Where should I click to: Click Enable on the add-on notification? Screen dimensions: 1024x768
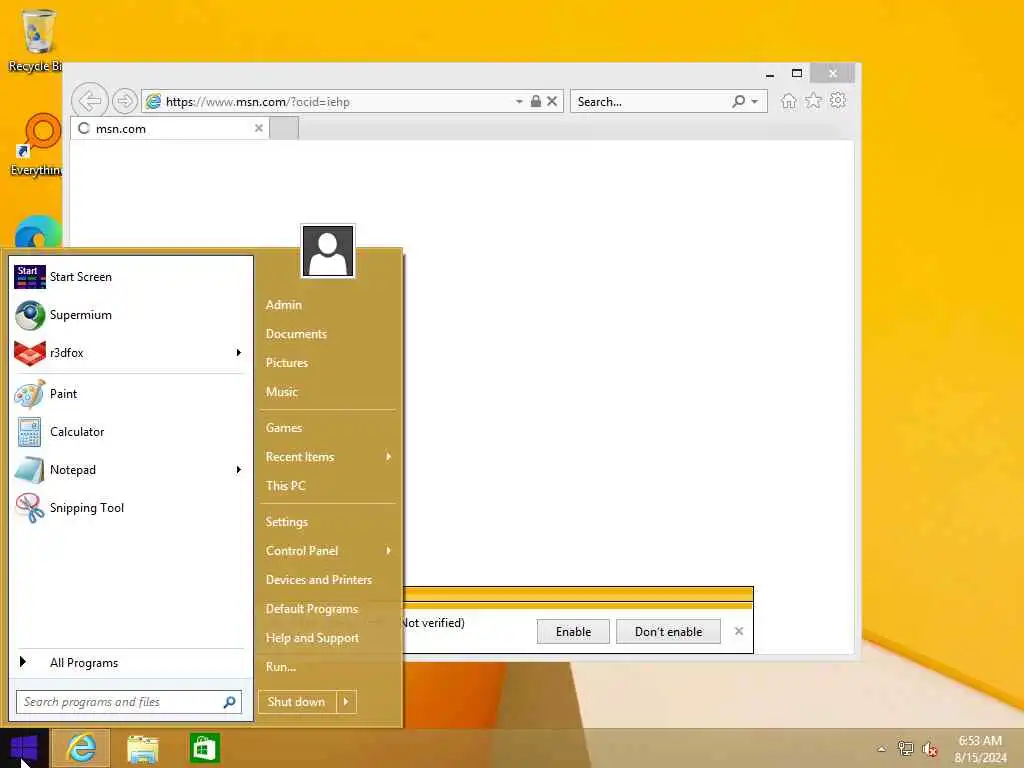point(573,632)
